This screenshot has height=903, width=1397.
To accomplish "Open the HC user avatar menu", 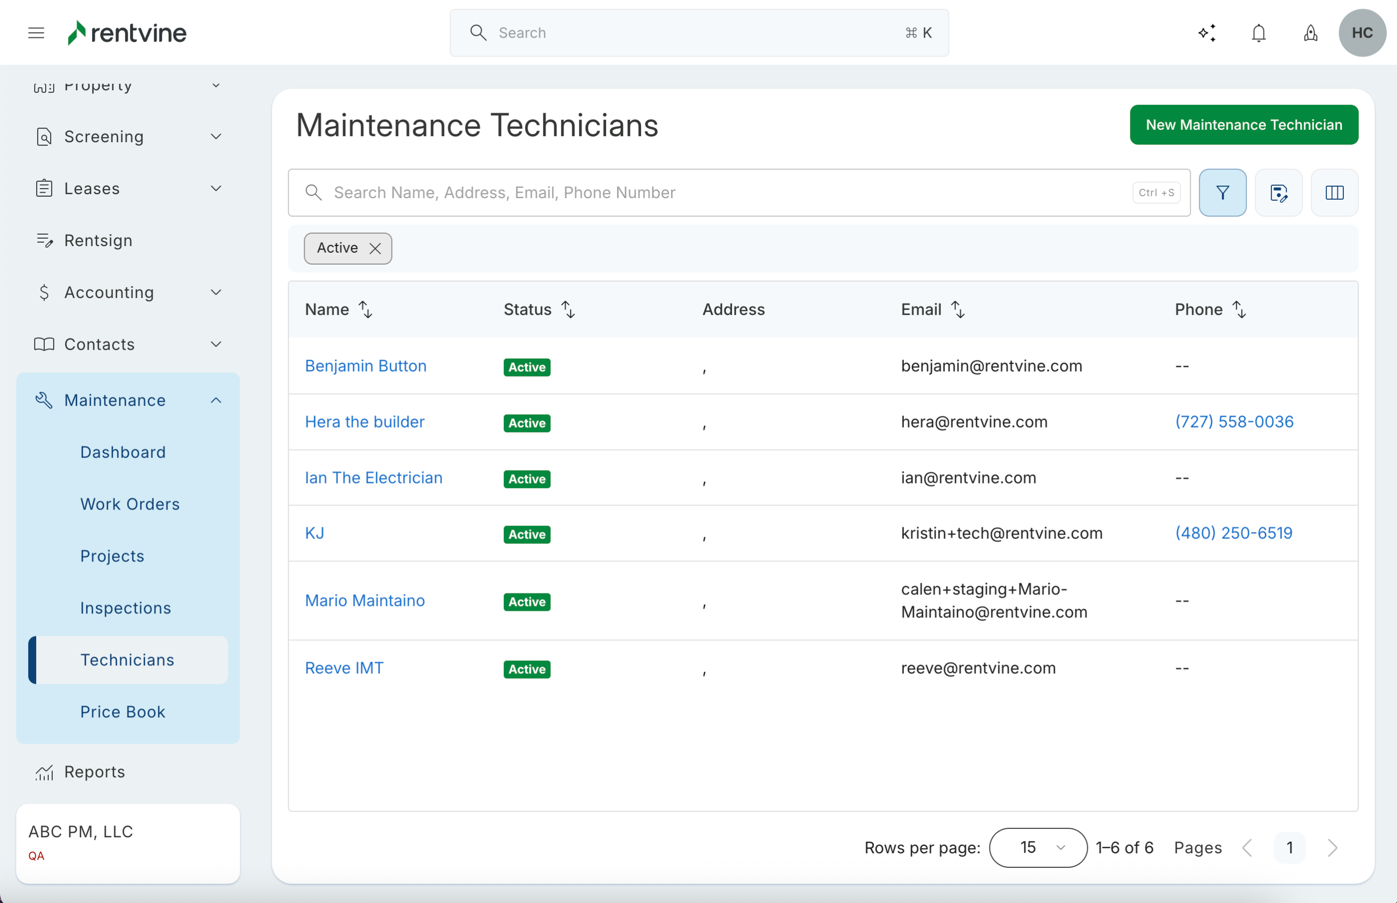I will pyautogui.click(x=1361, y=33).
